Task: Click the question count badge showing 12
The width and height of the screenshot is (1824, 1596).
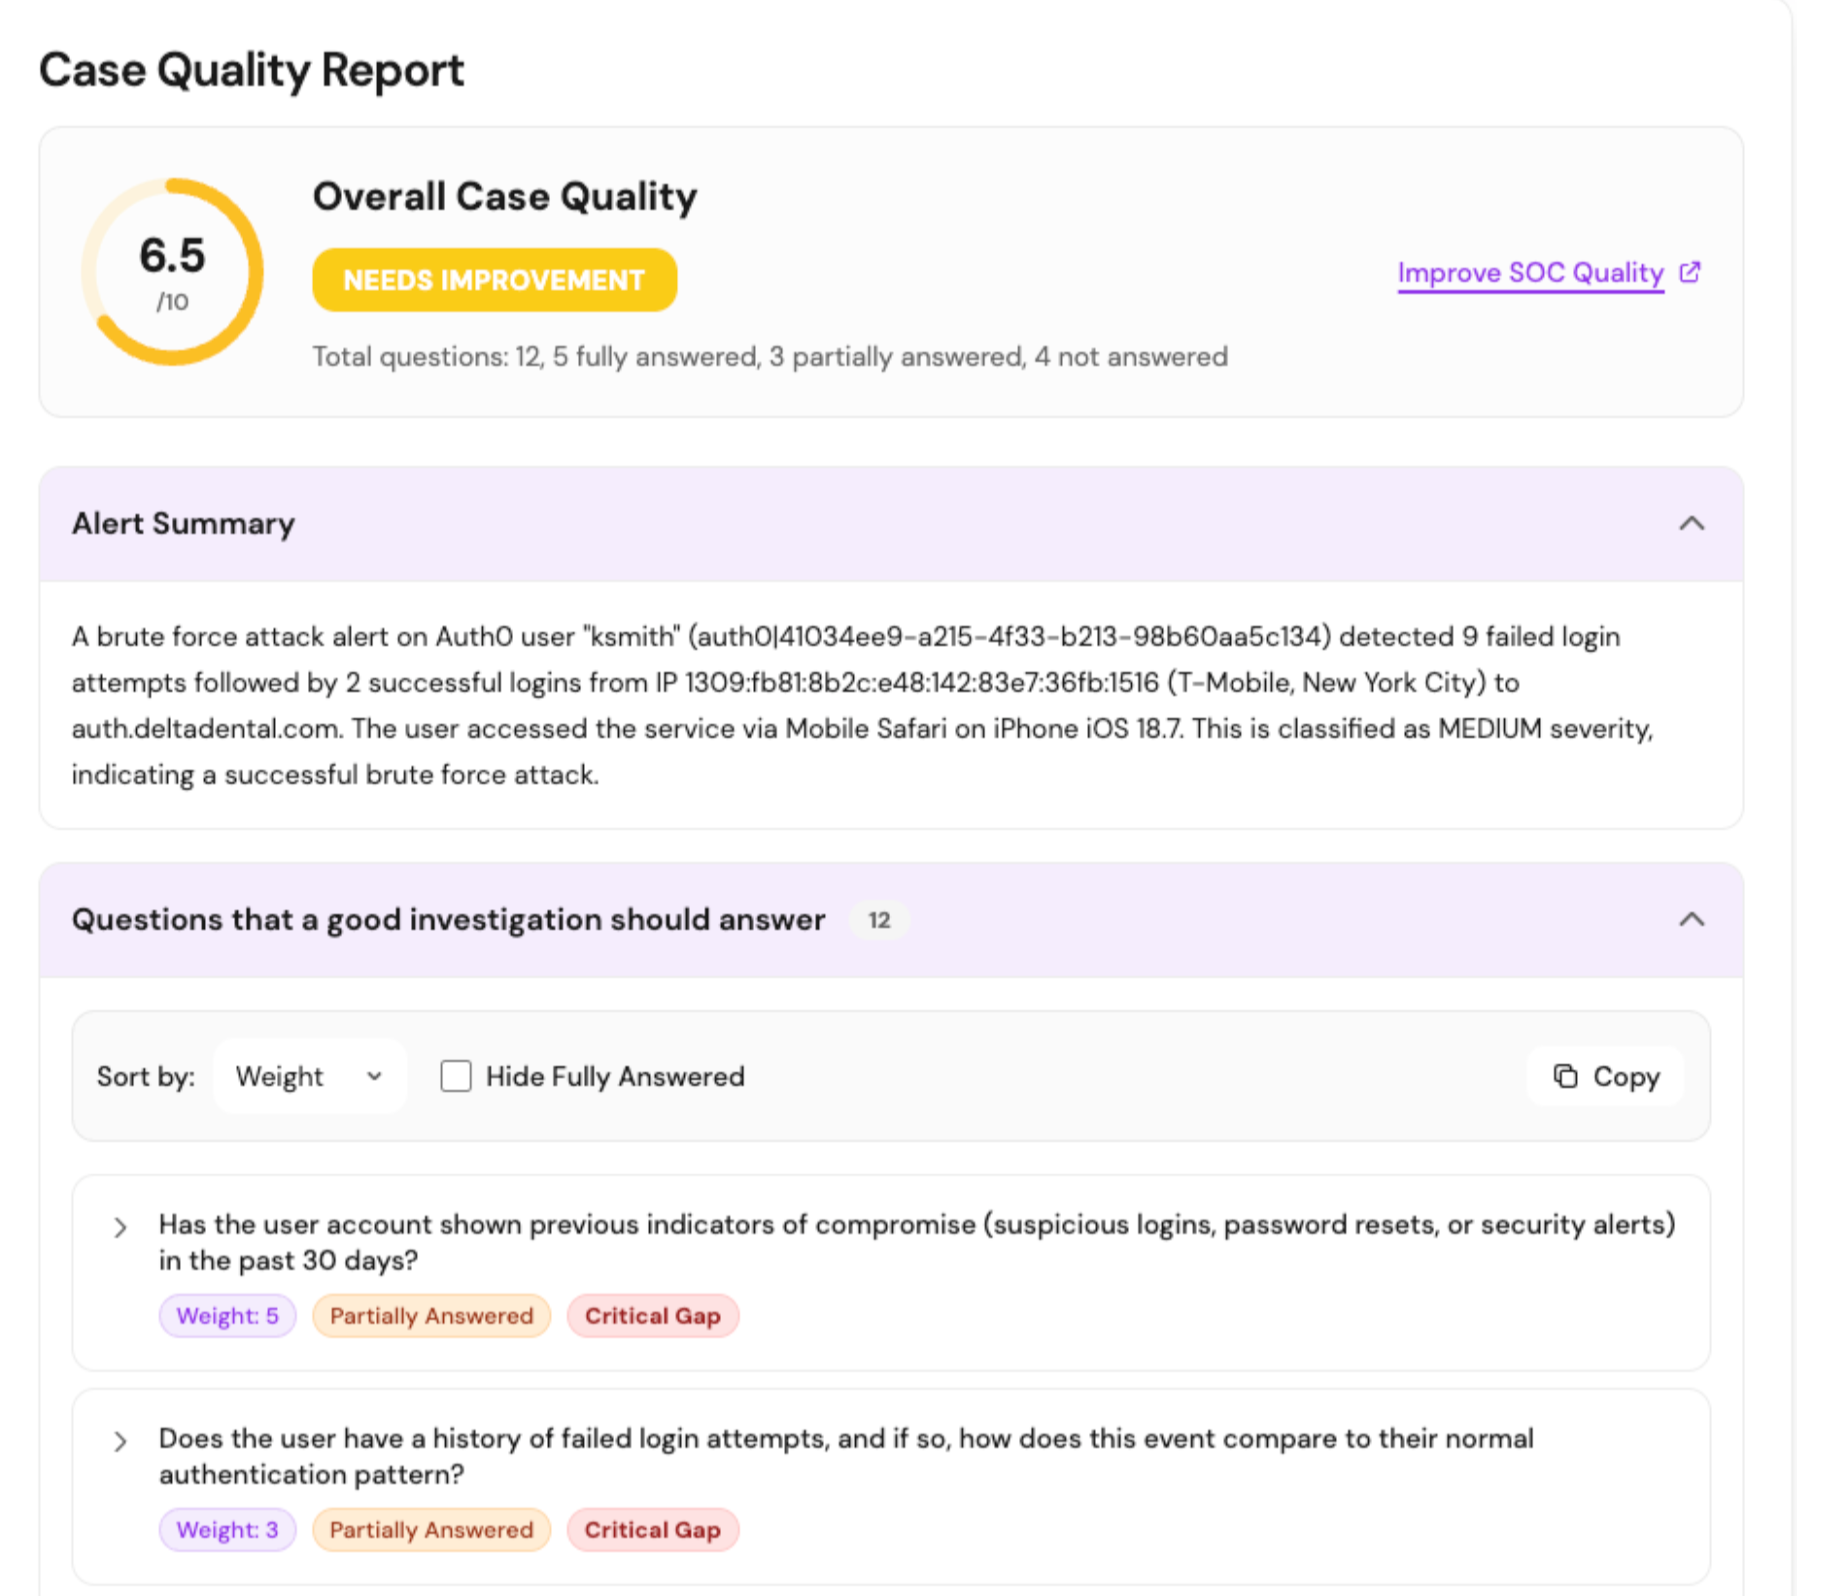Action: [879, 920]
